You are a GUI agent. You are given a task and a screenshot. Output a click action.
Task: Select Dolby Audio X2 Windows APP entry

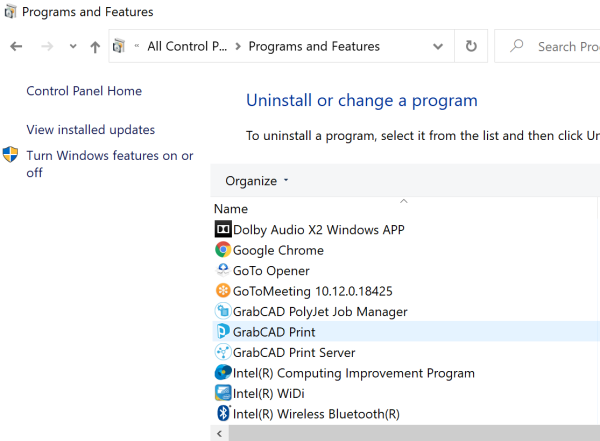319,230
